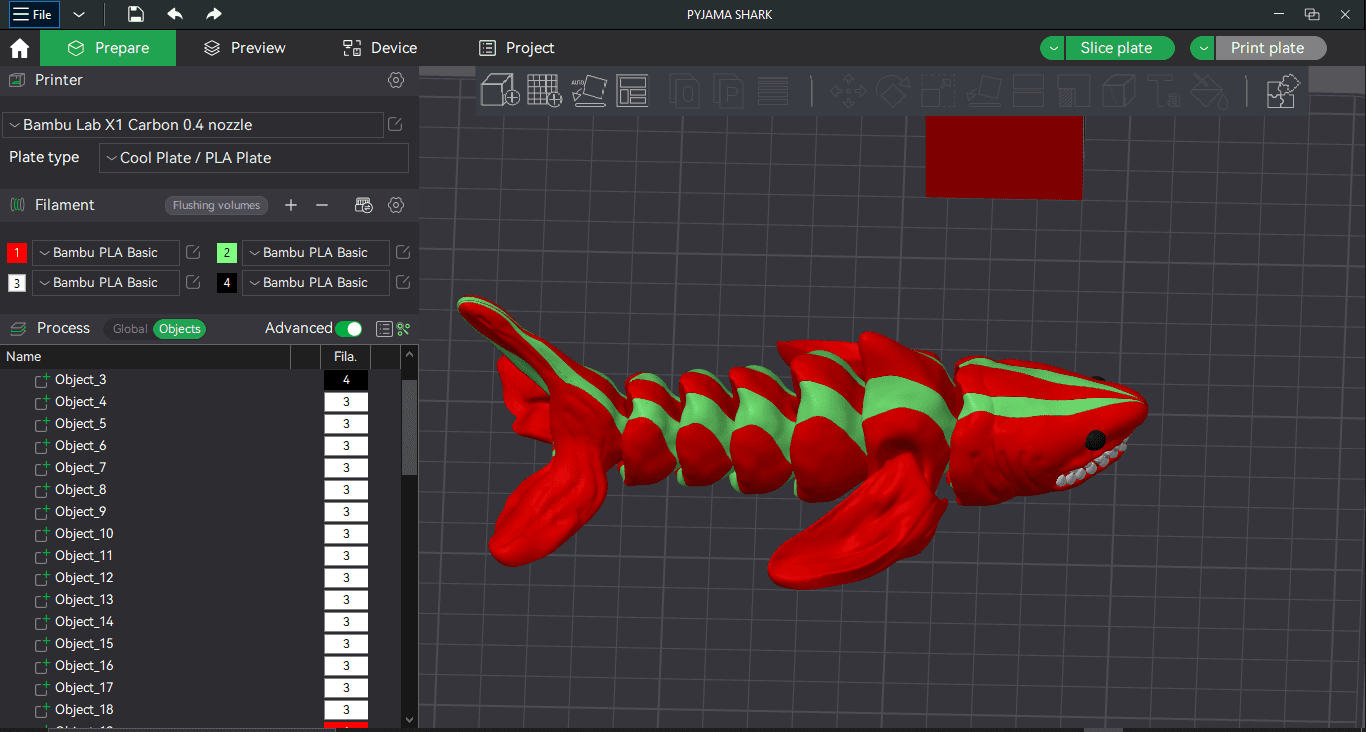Click the object list scrollbar down arrow
This screenshot has width=1366, height=732.
click(x=409, y=718)
